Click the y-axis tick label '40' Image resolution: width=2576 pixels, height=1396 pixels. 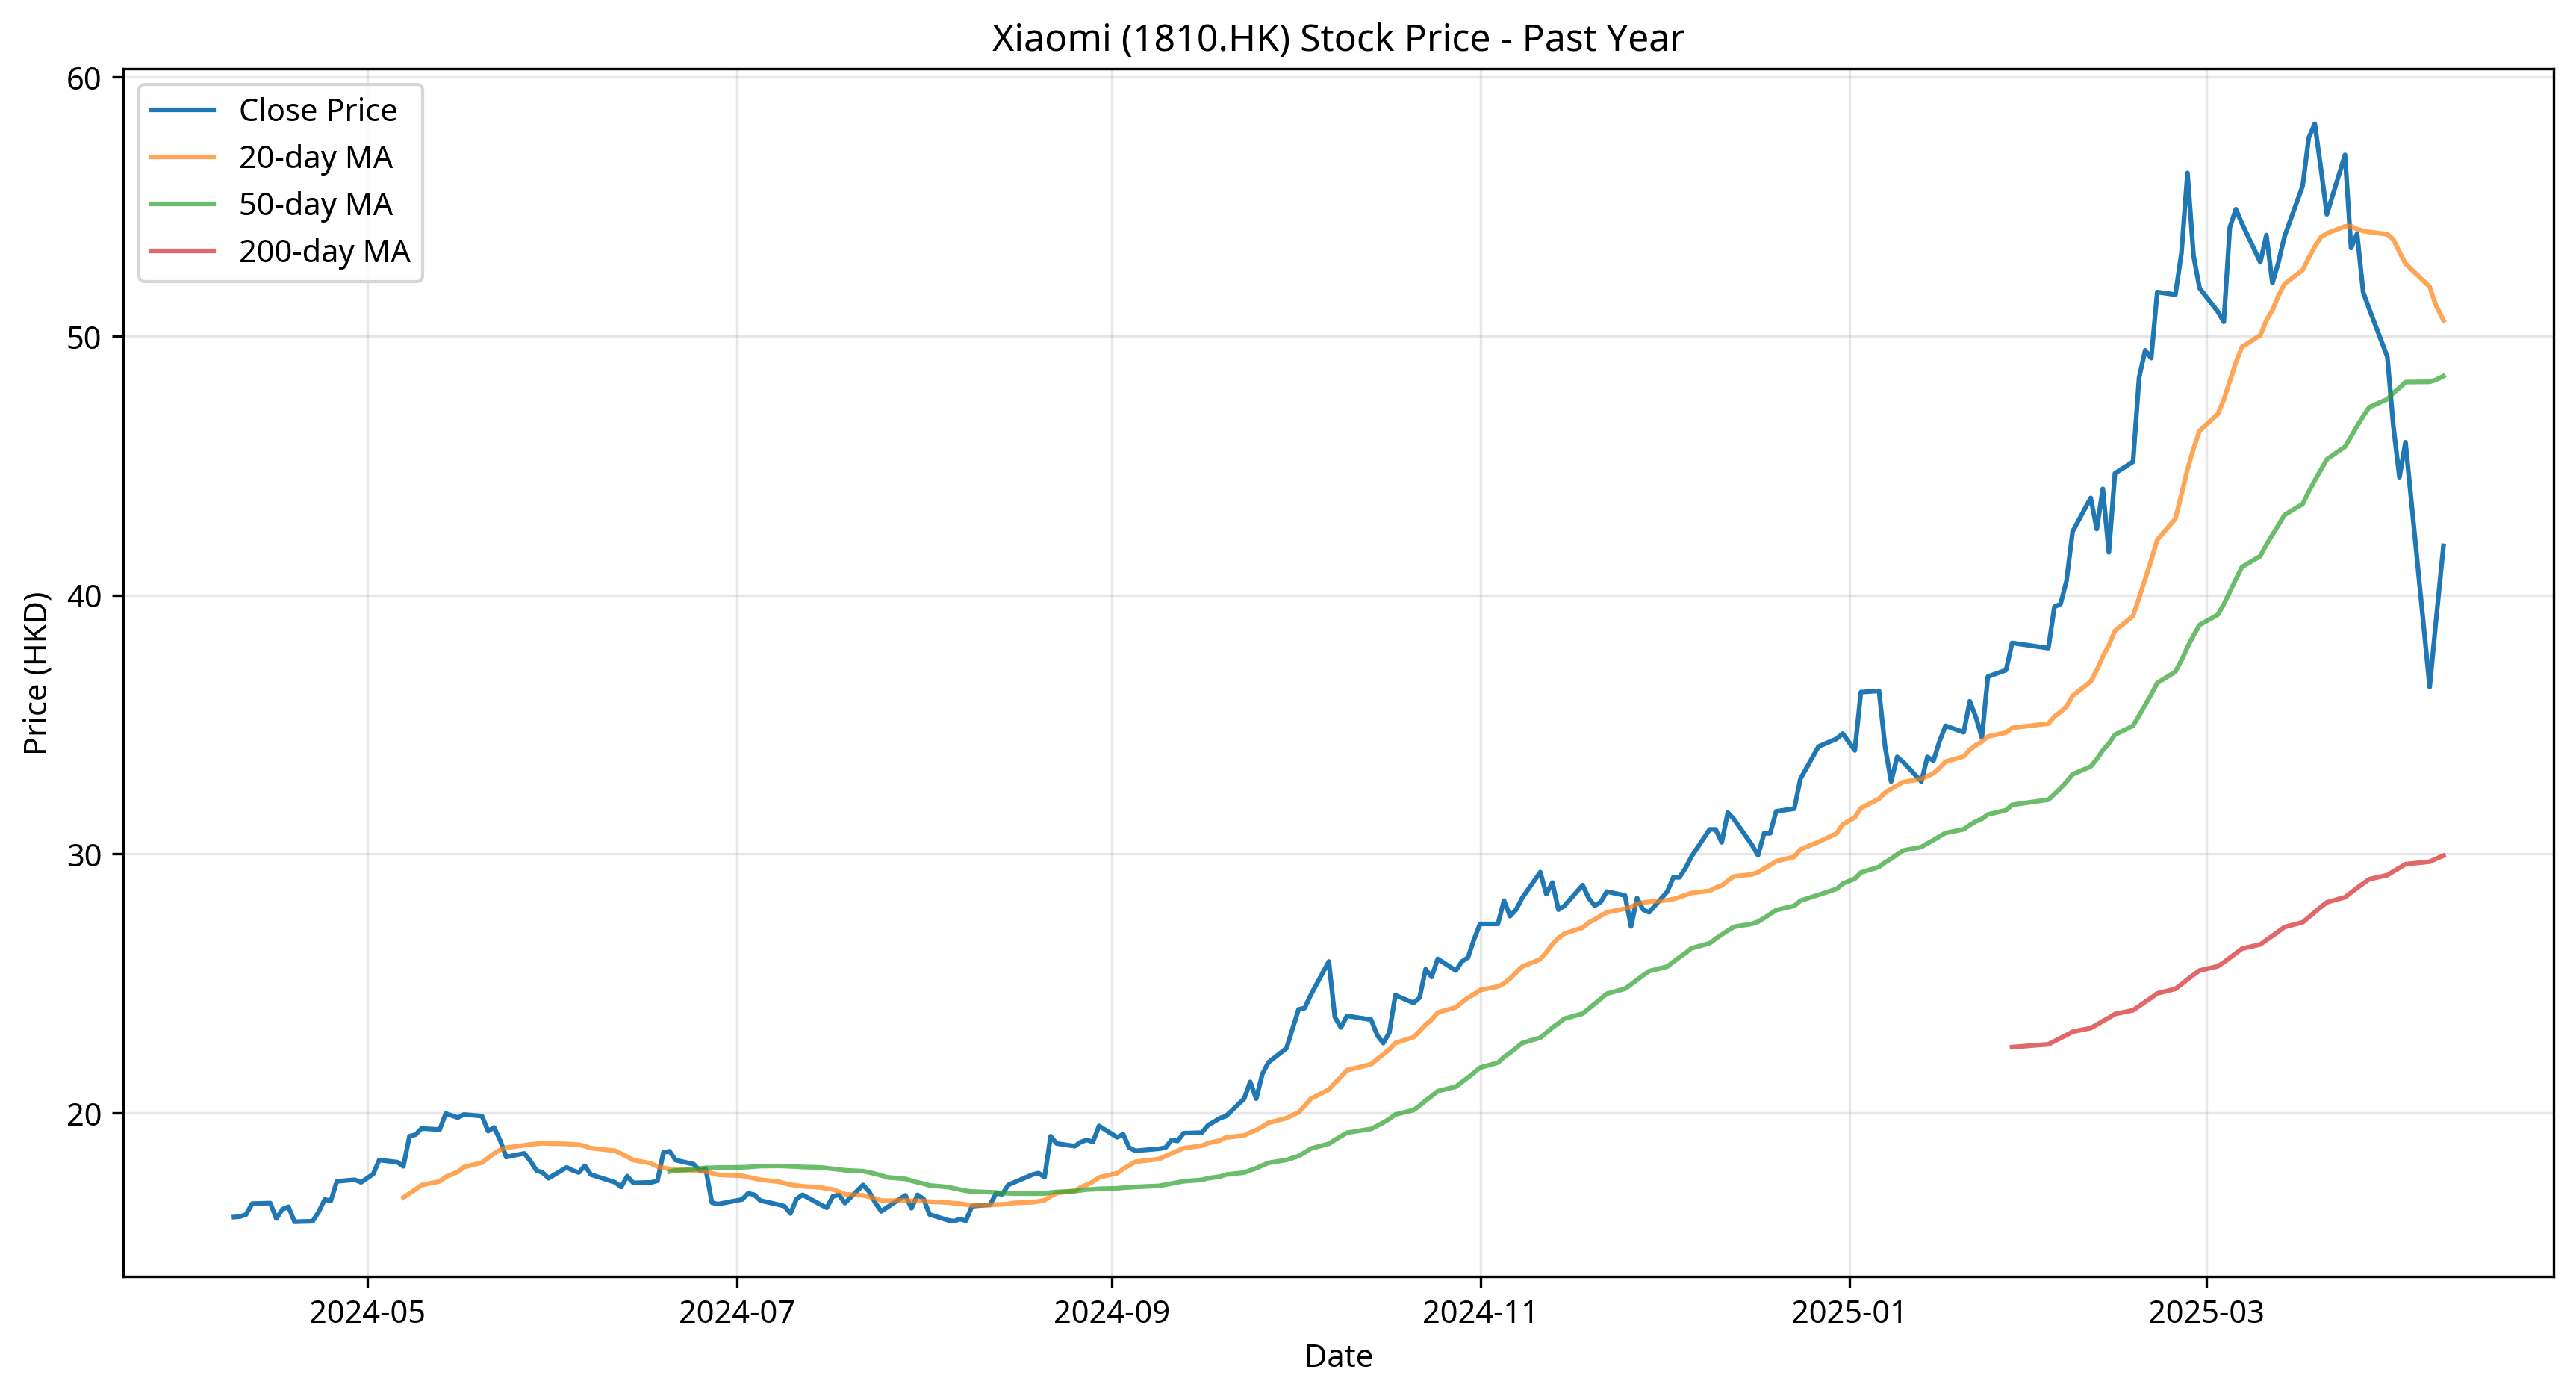click(x=84, y=597)
